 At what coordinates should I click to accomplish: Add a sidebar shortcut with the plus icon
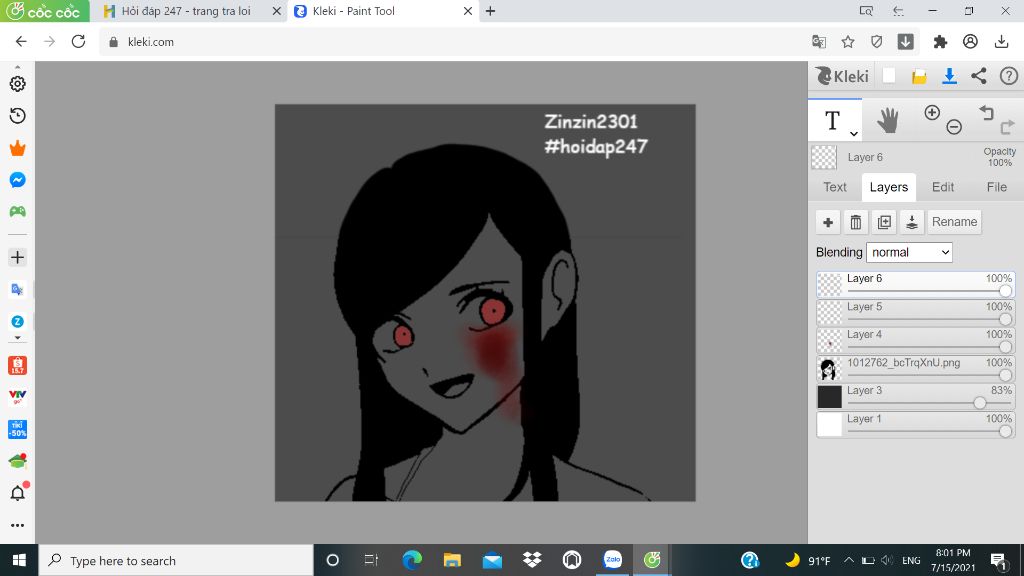[18, 257]
